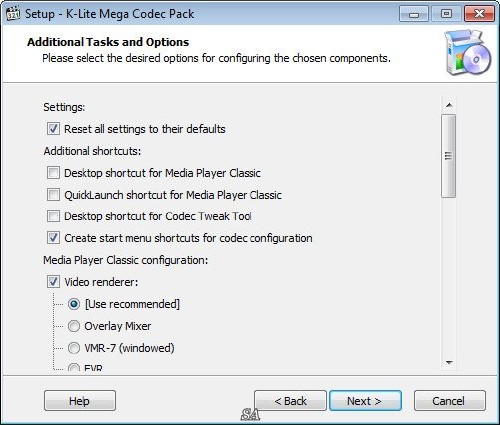Go to previous page with < Back
The height and width of the screenshot is (425, 500).
(290, 401)
